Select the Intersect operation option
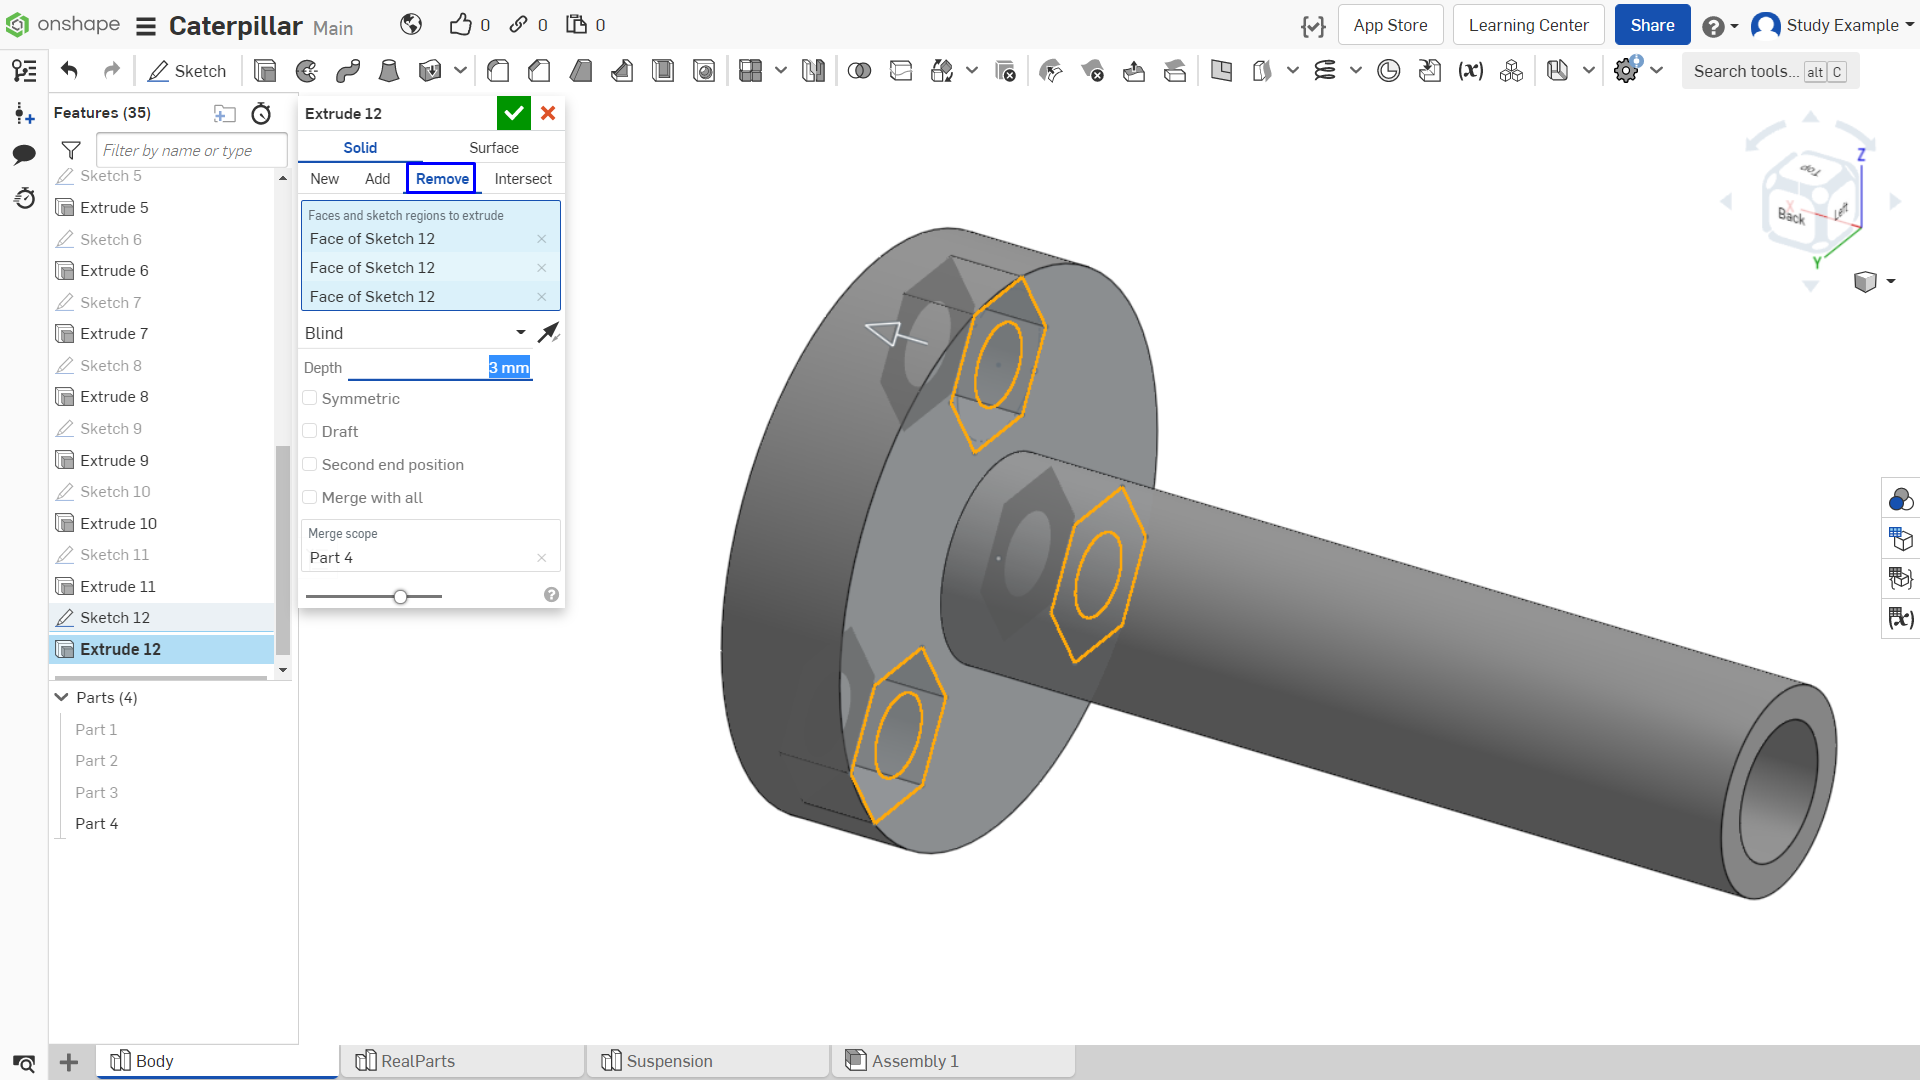Image resolution: width=1920 pixels, height=1080 pixels. [523, 179]
